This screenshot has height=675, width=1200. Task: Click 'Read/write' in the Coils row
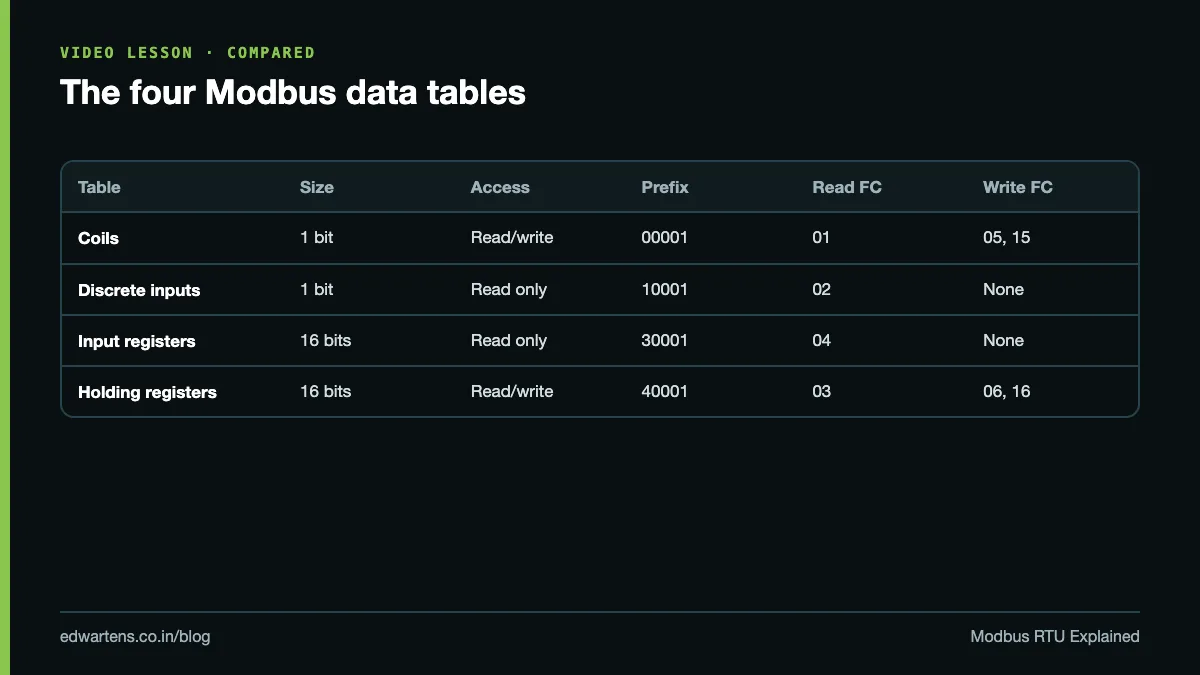point(512,238)
